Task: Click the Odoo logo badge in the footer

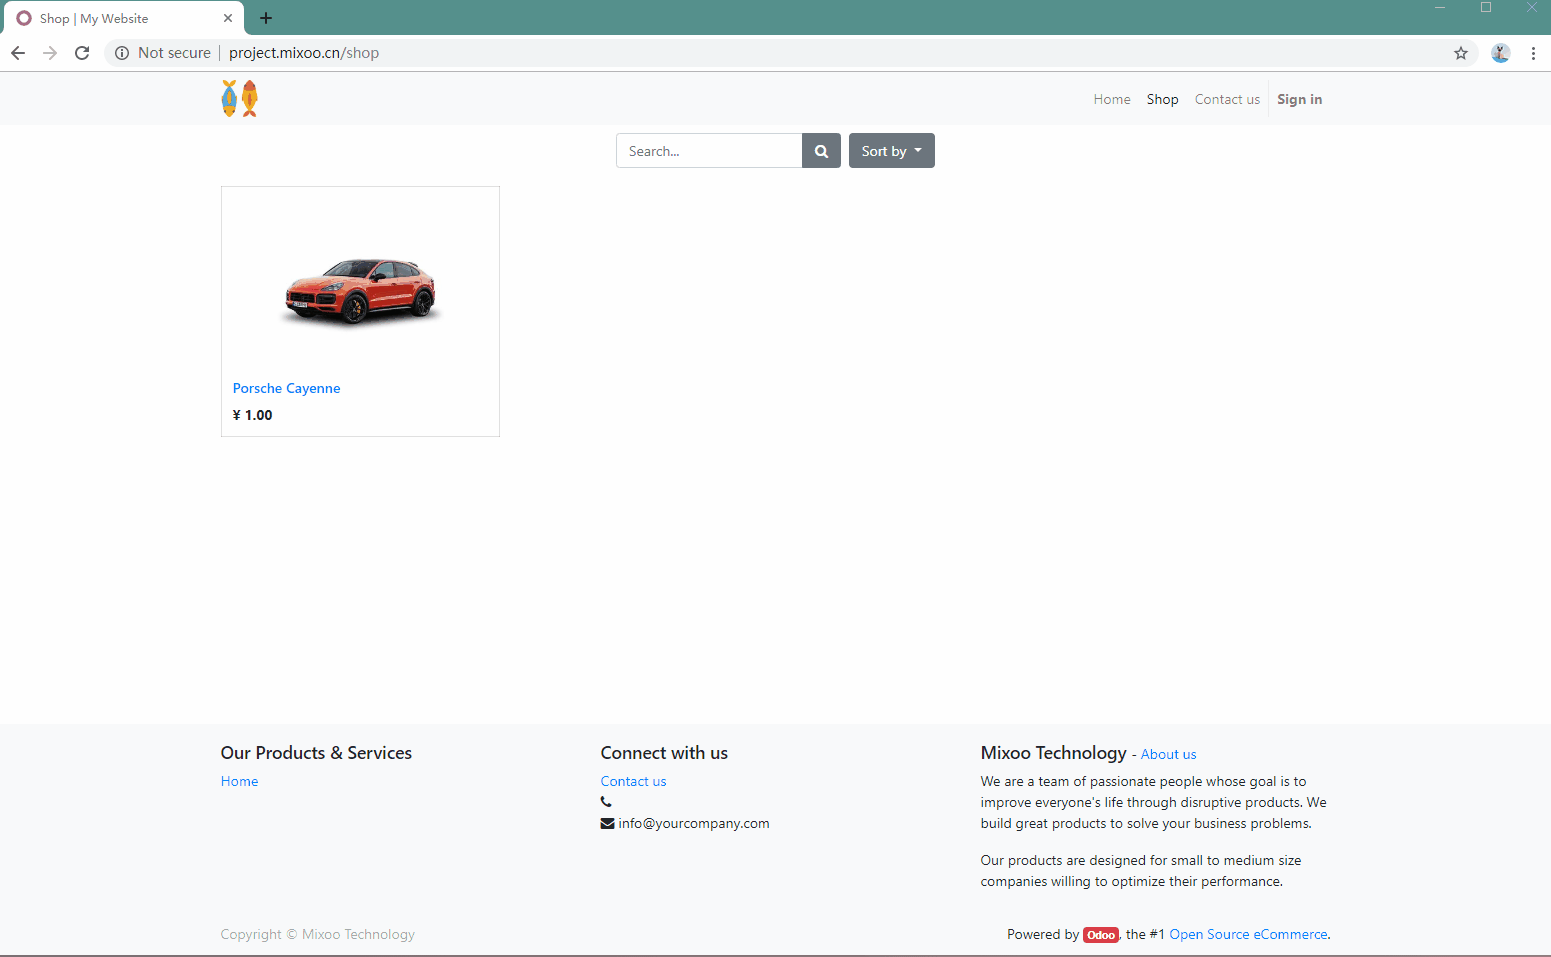Action: (1101, 935)
